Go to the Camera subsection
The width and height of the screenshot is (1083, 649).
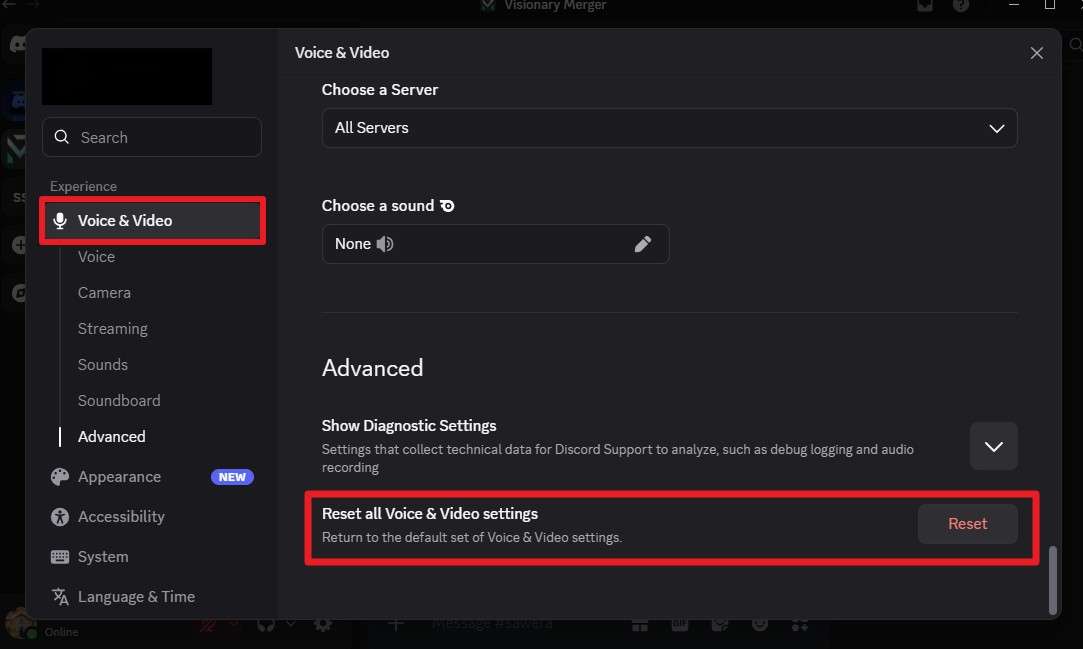(x=104, y=293)
